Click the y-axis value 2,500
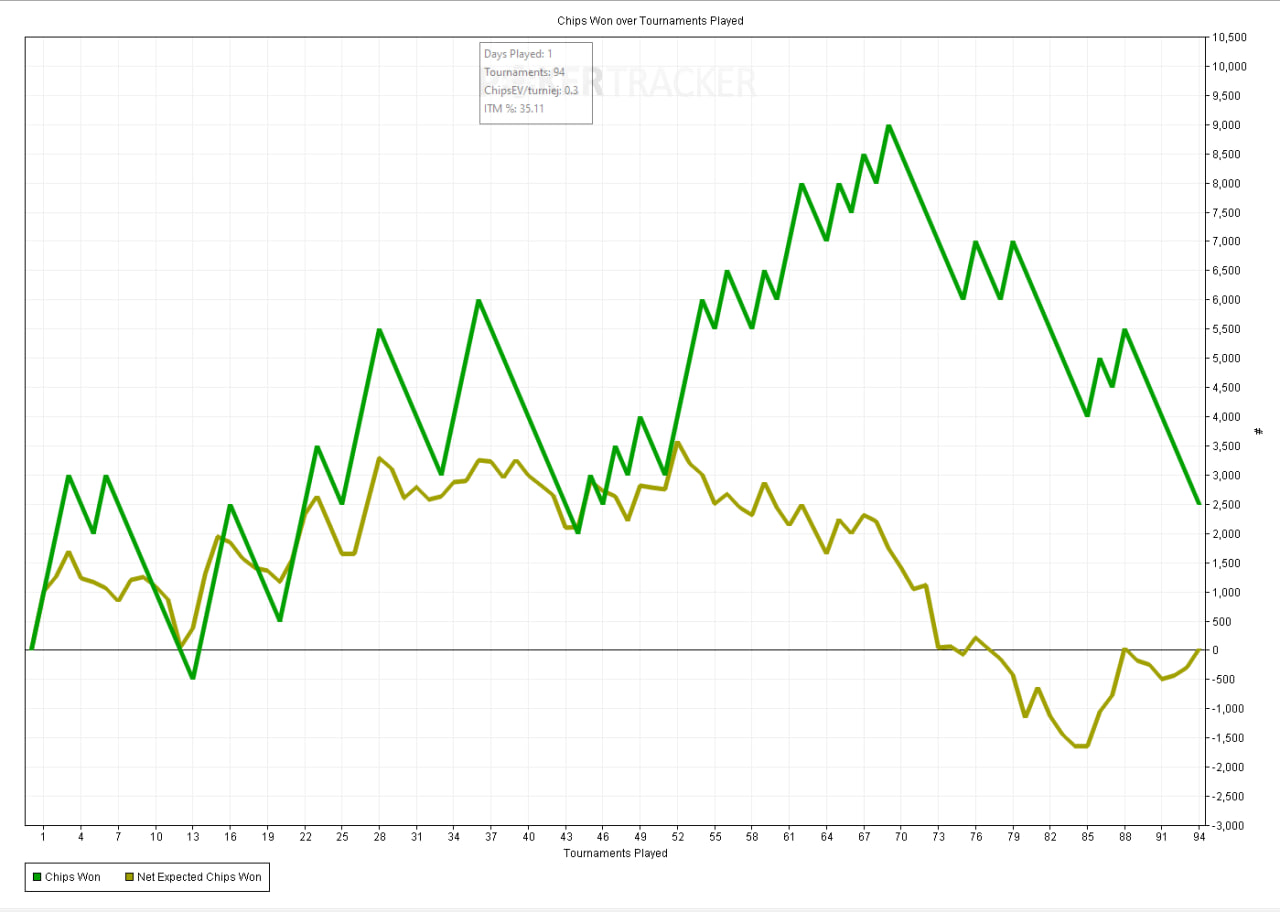This screenshot has height=912, width=1280. coord(1227,505)
